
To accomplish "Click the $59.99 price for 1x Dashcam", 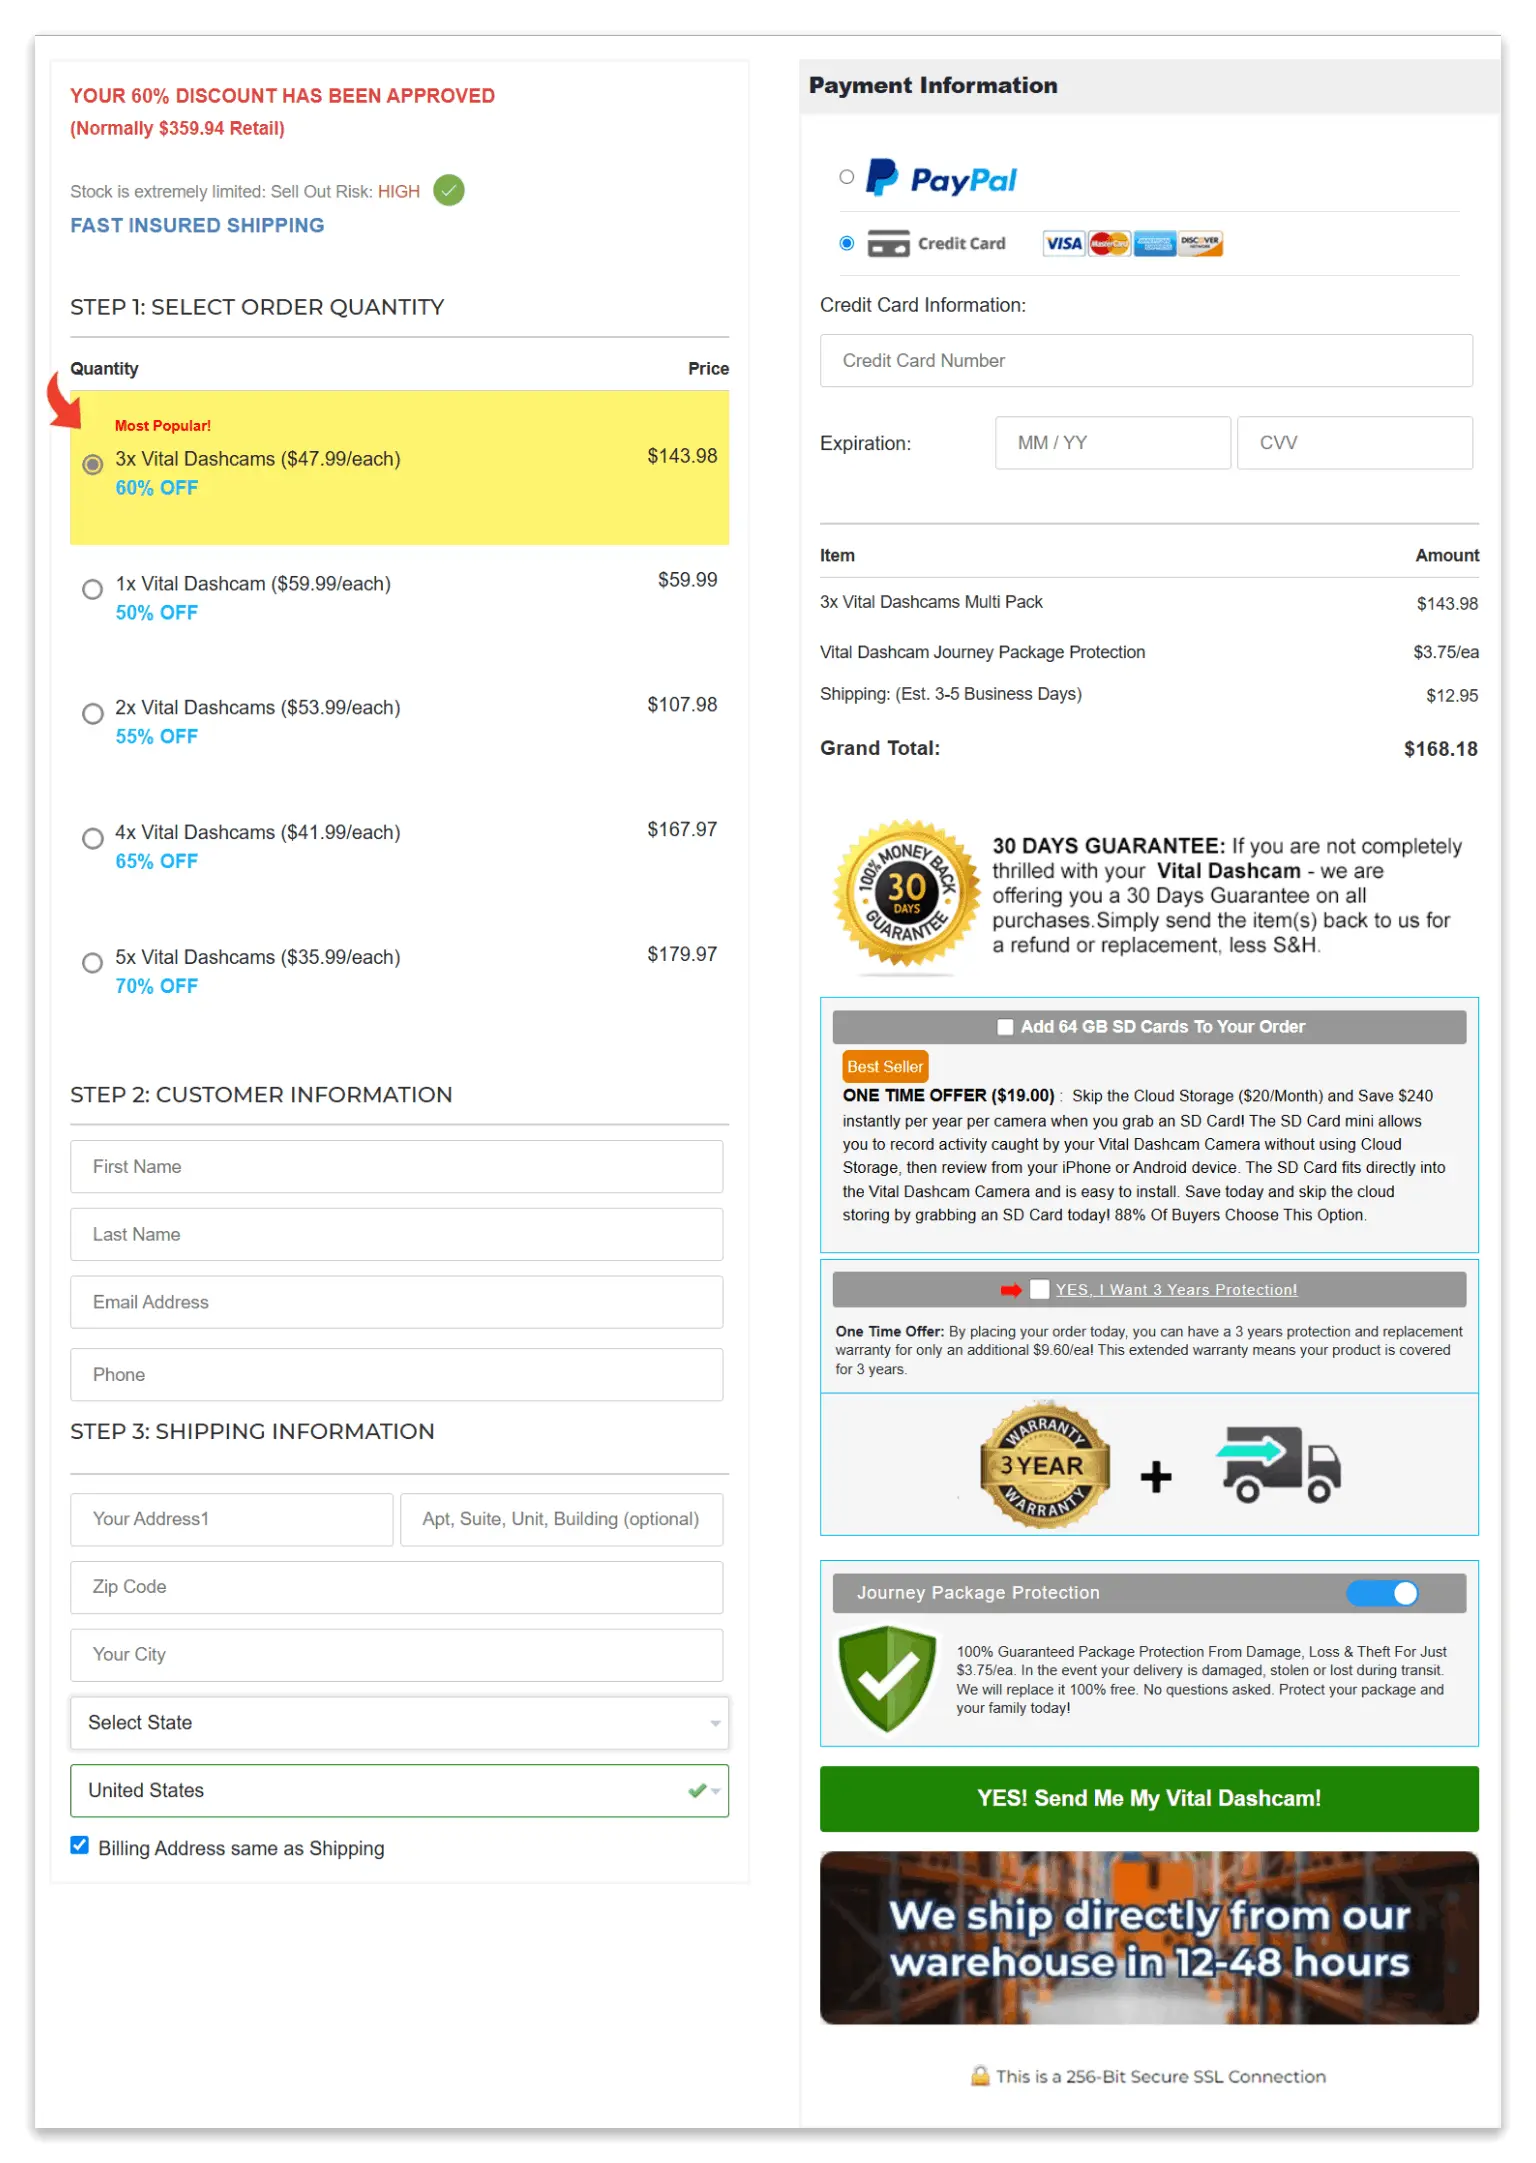I will coord(687,580).
